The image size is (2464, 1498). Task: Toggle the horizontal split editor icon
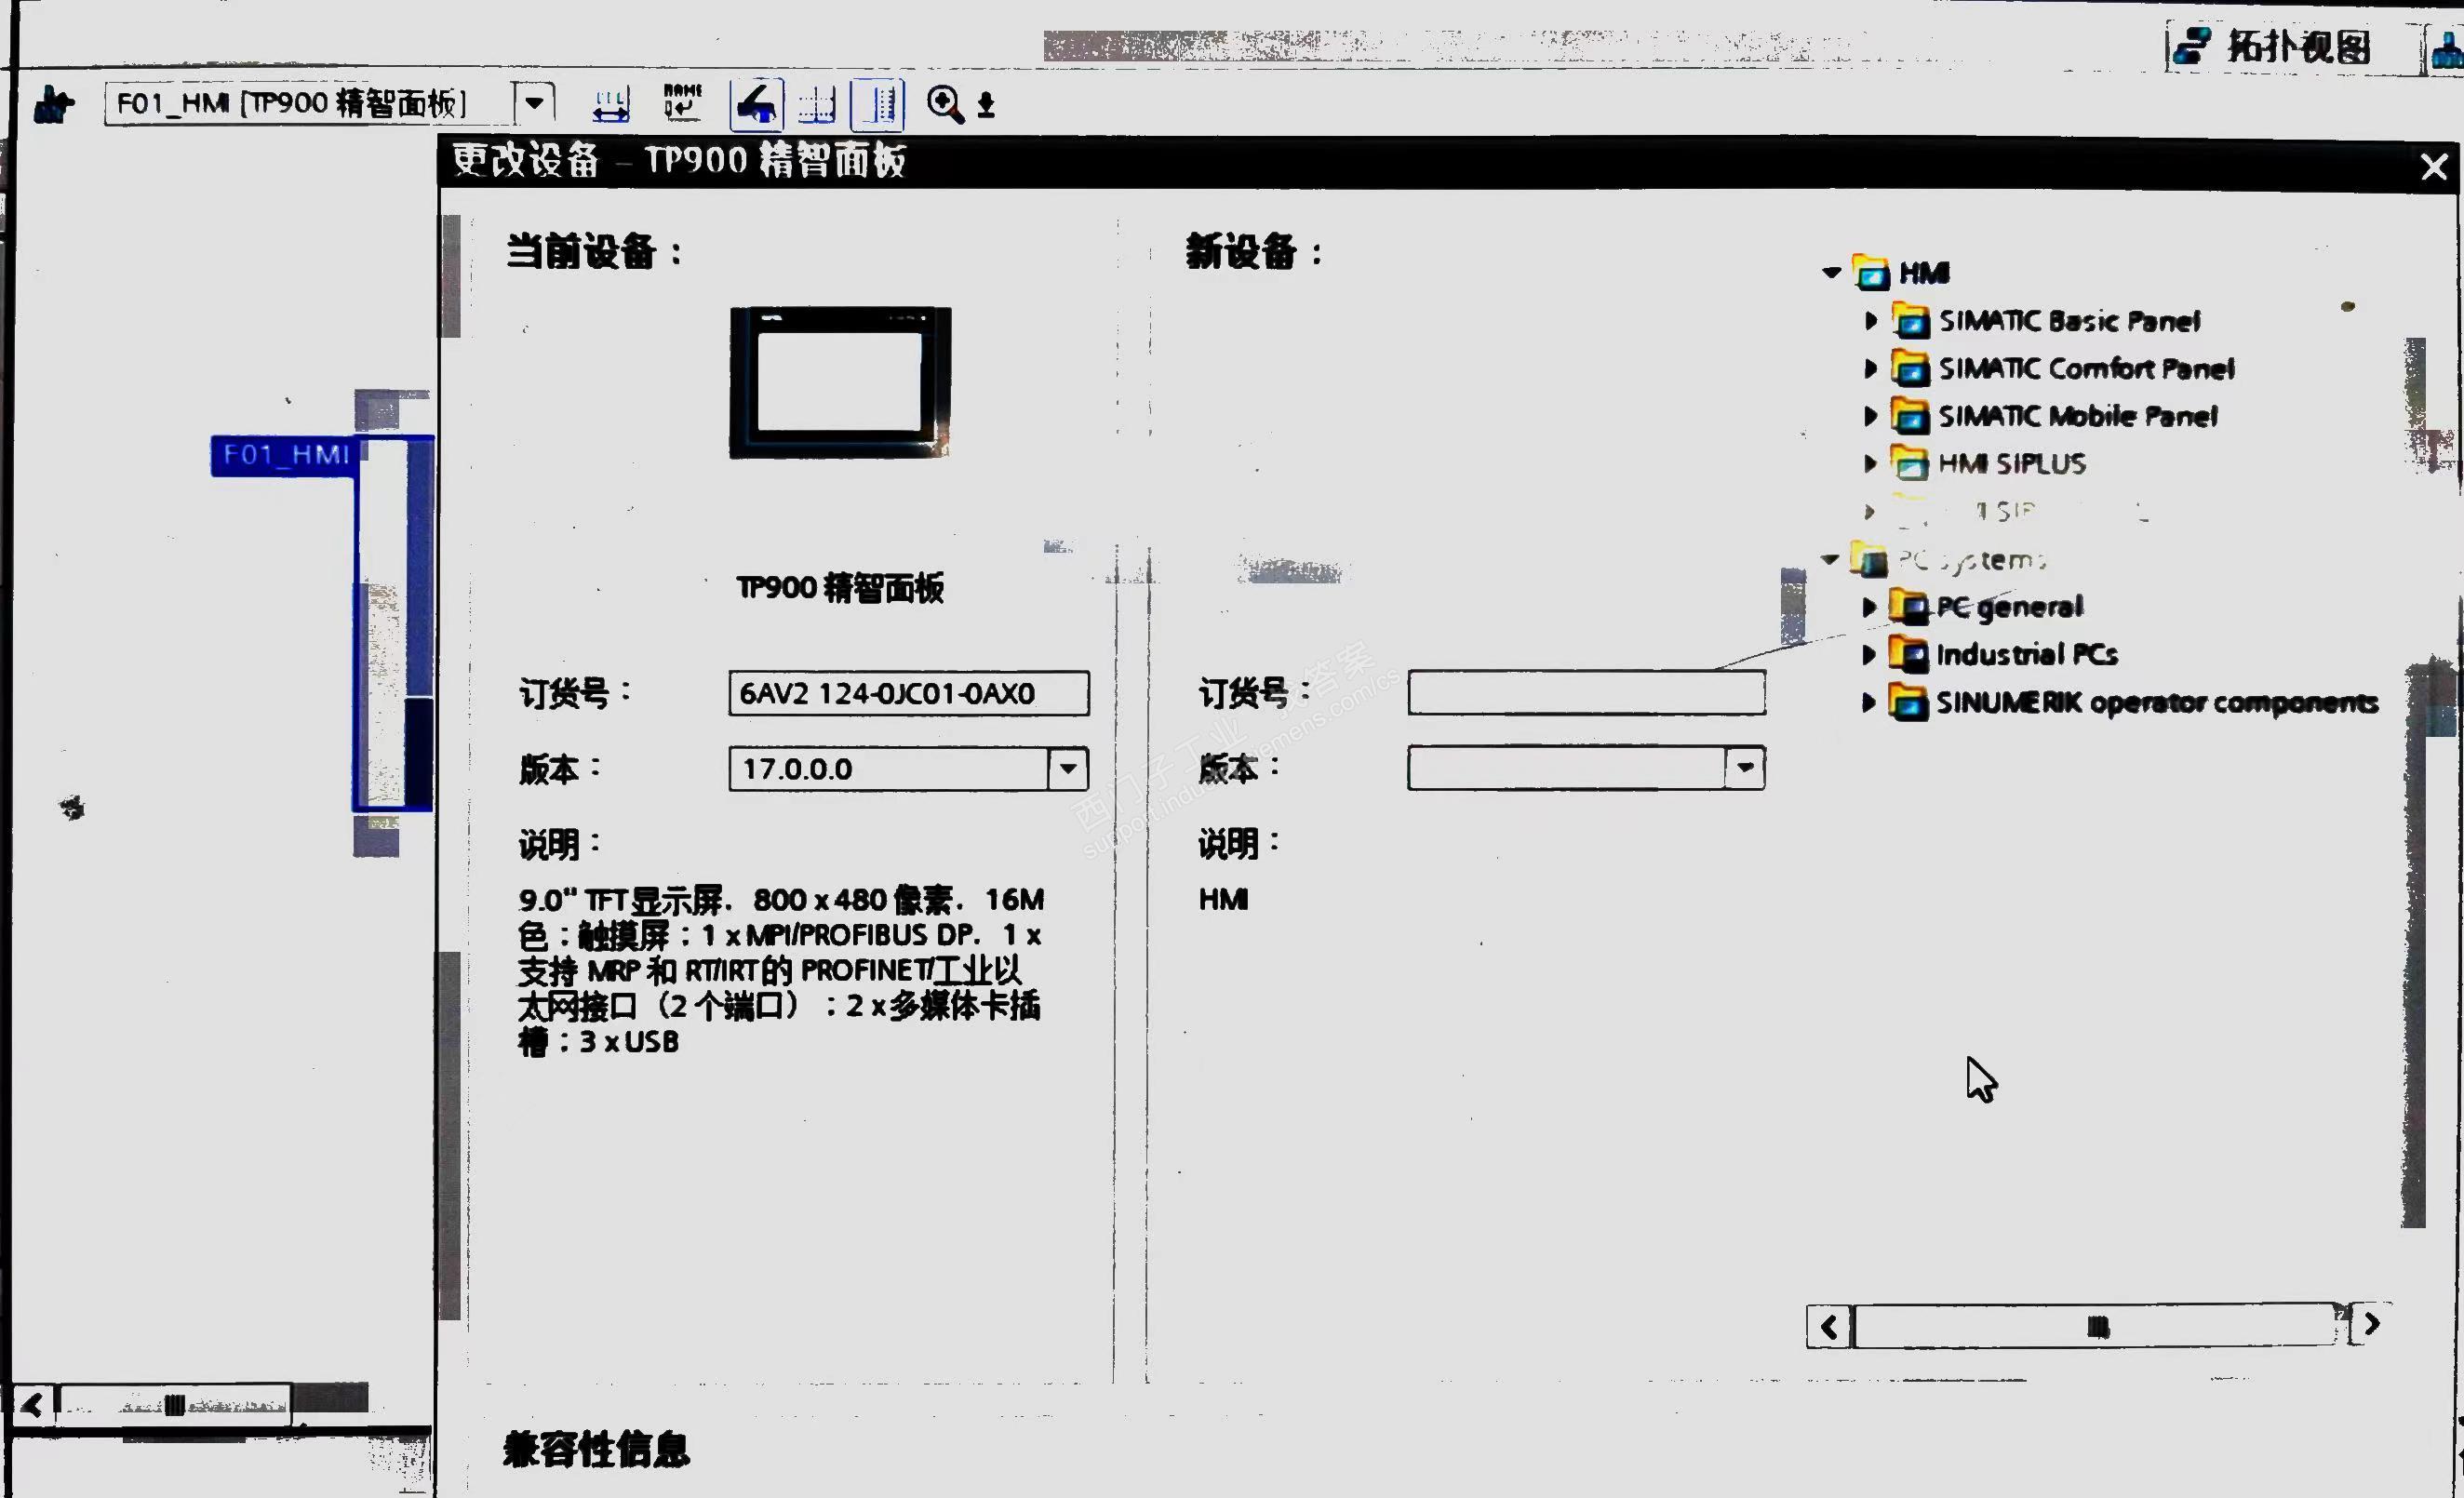click(x=817, y=104)
